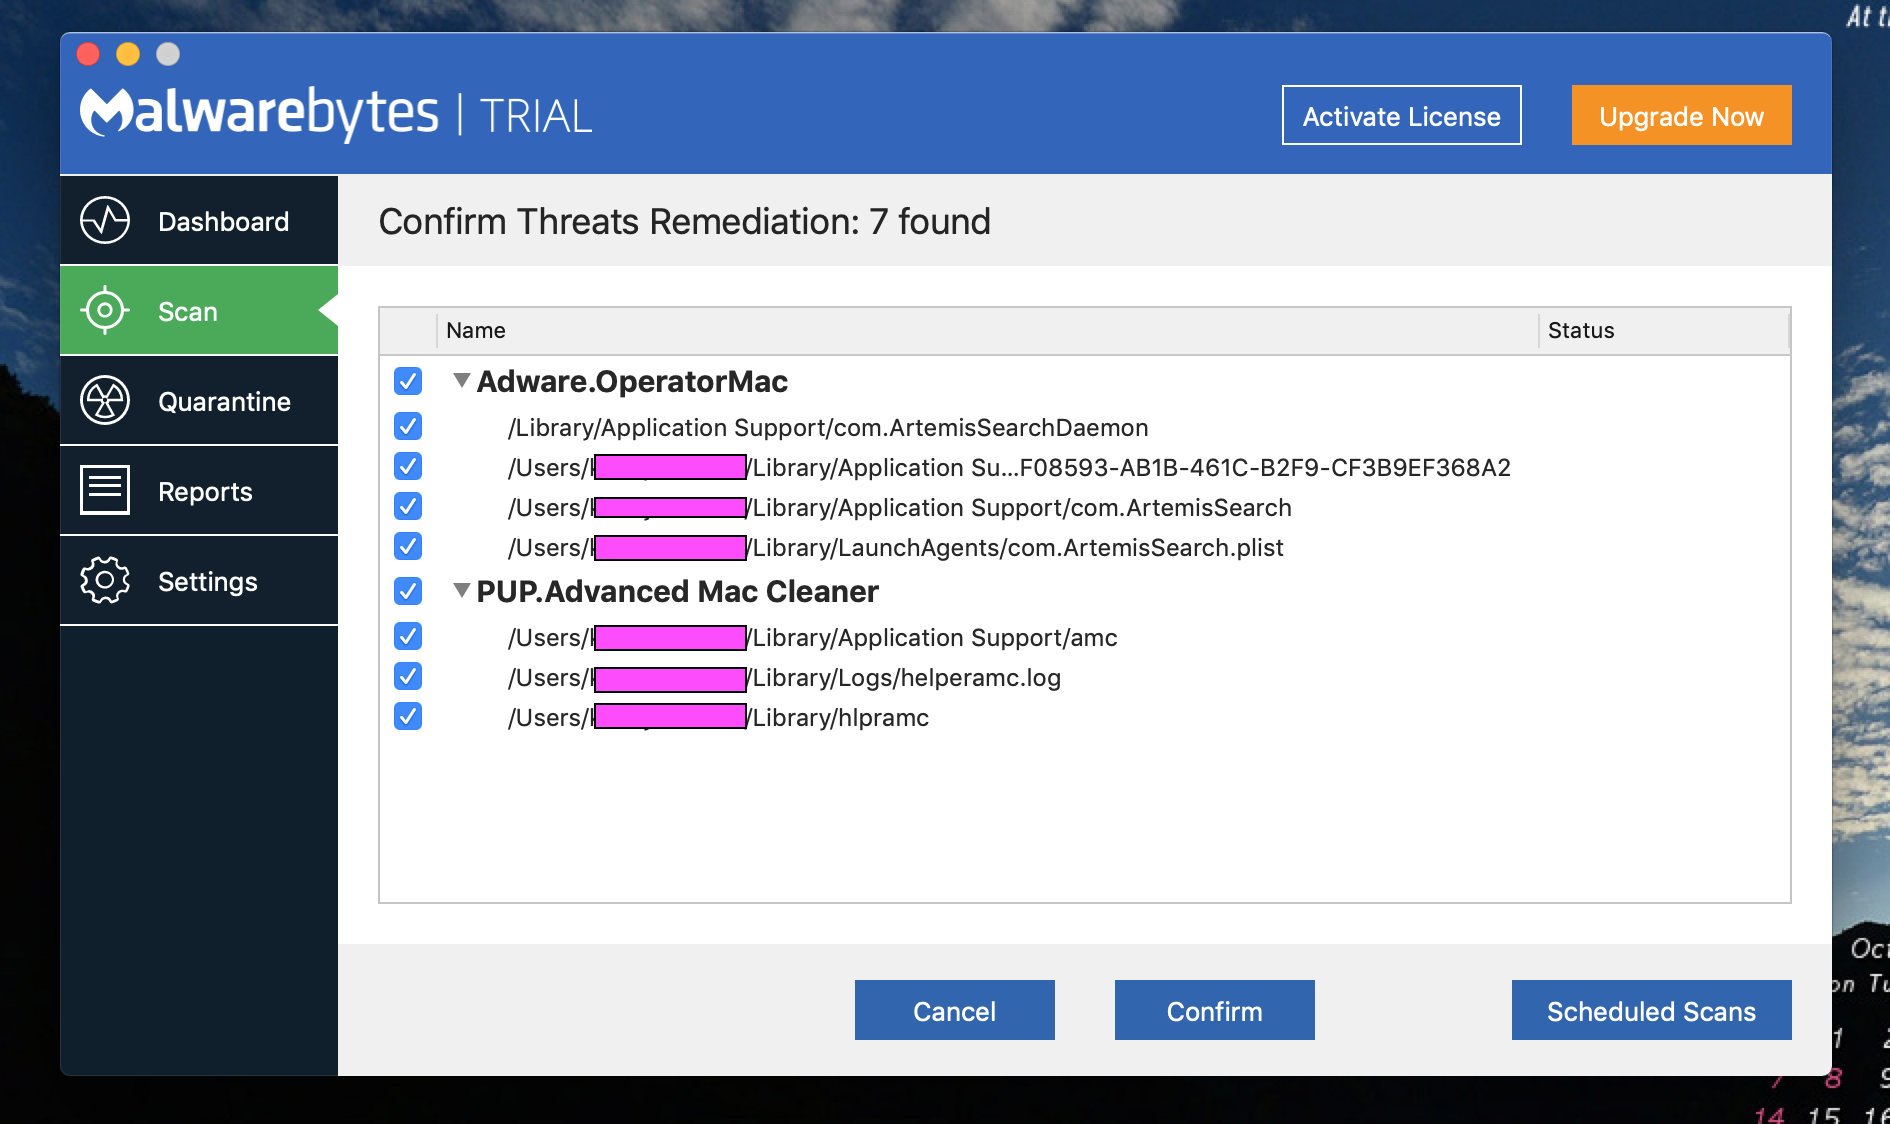Click the Activate License button
The height and width of the screenshot is (1124, 1890).
(x=1401, y=115)
